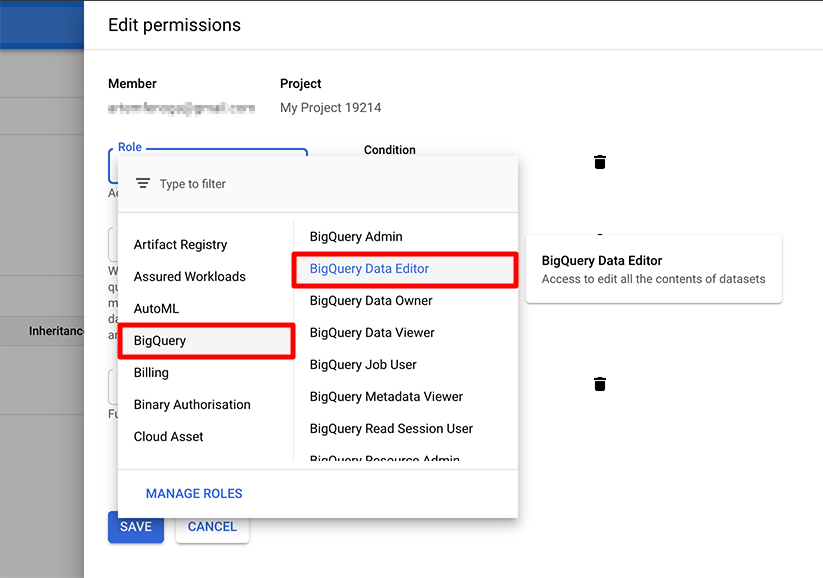This screenshot has width=823, height=578.
Task: Click the Condition column label
Action: tap(389, 150)
